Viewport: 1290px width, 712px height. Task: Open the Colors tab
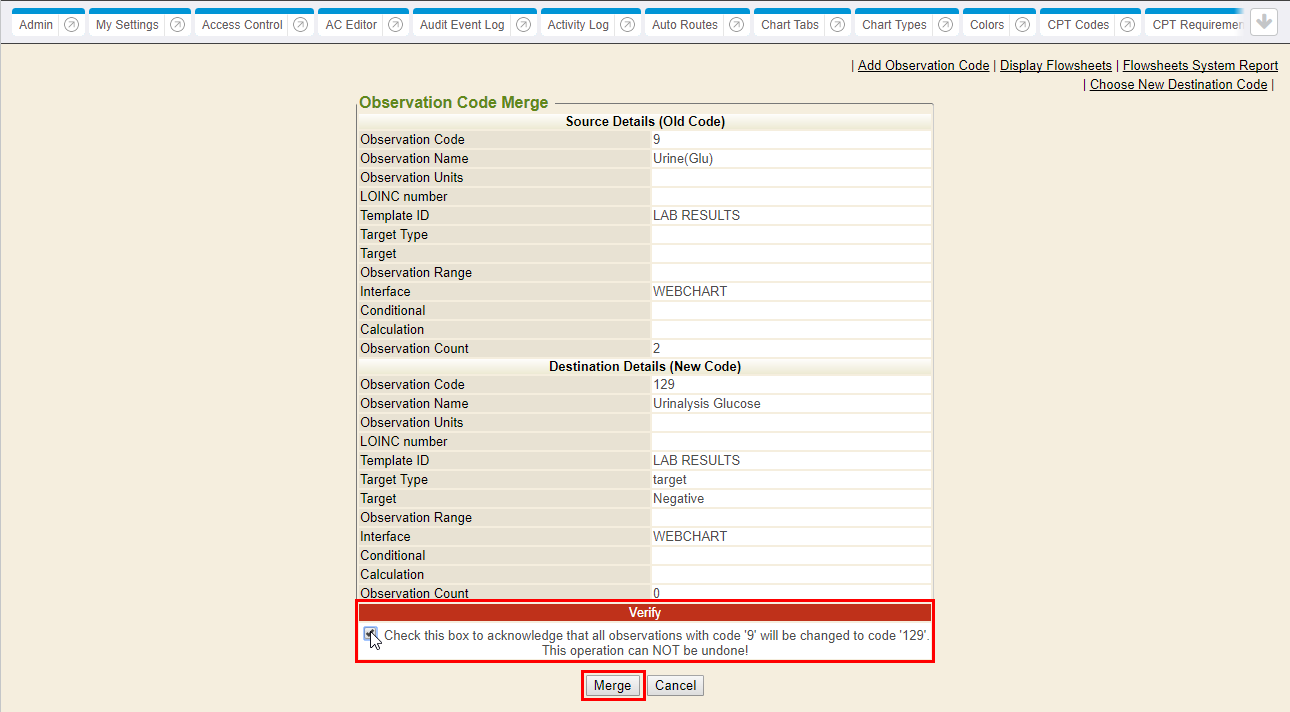point(987,25)
